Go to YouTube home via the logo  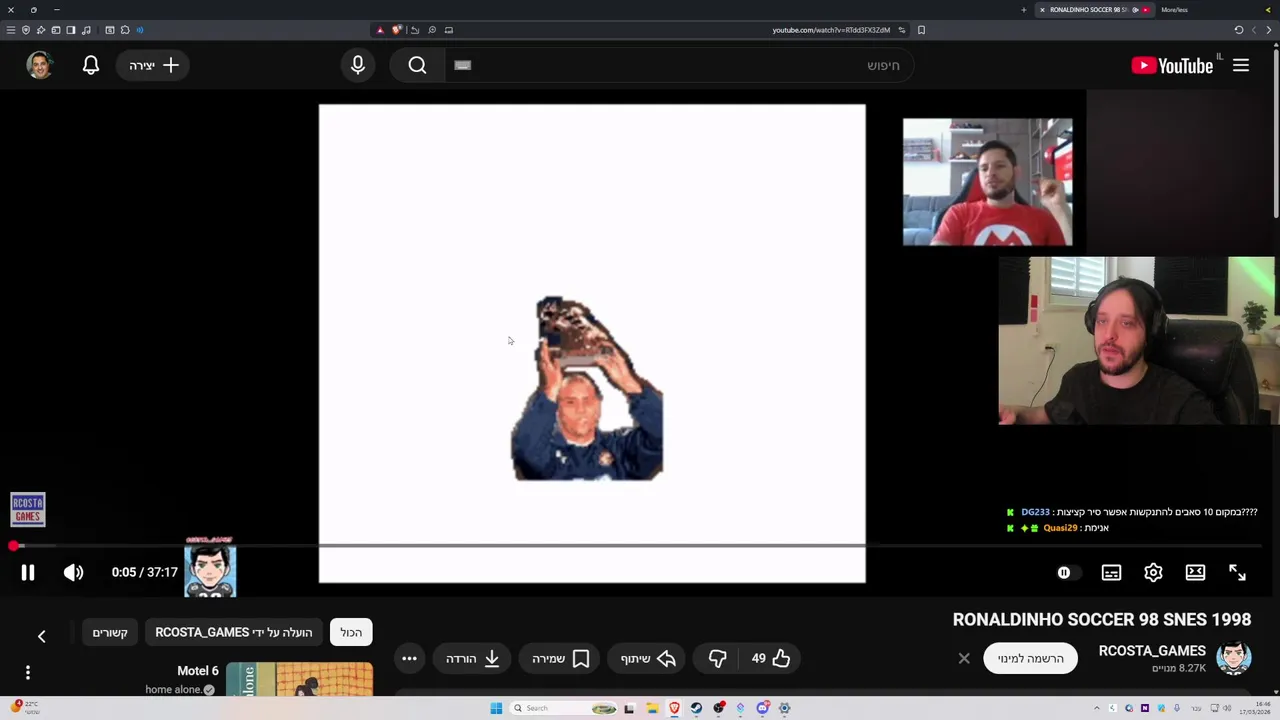(1172, 65)
